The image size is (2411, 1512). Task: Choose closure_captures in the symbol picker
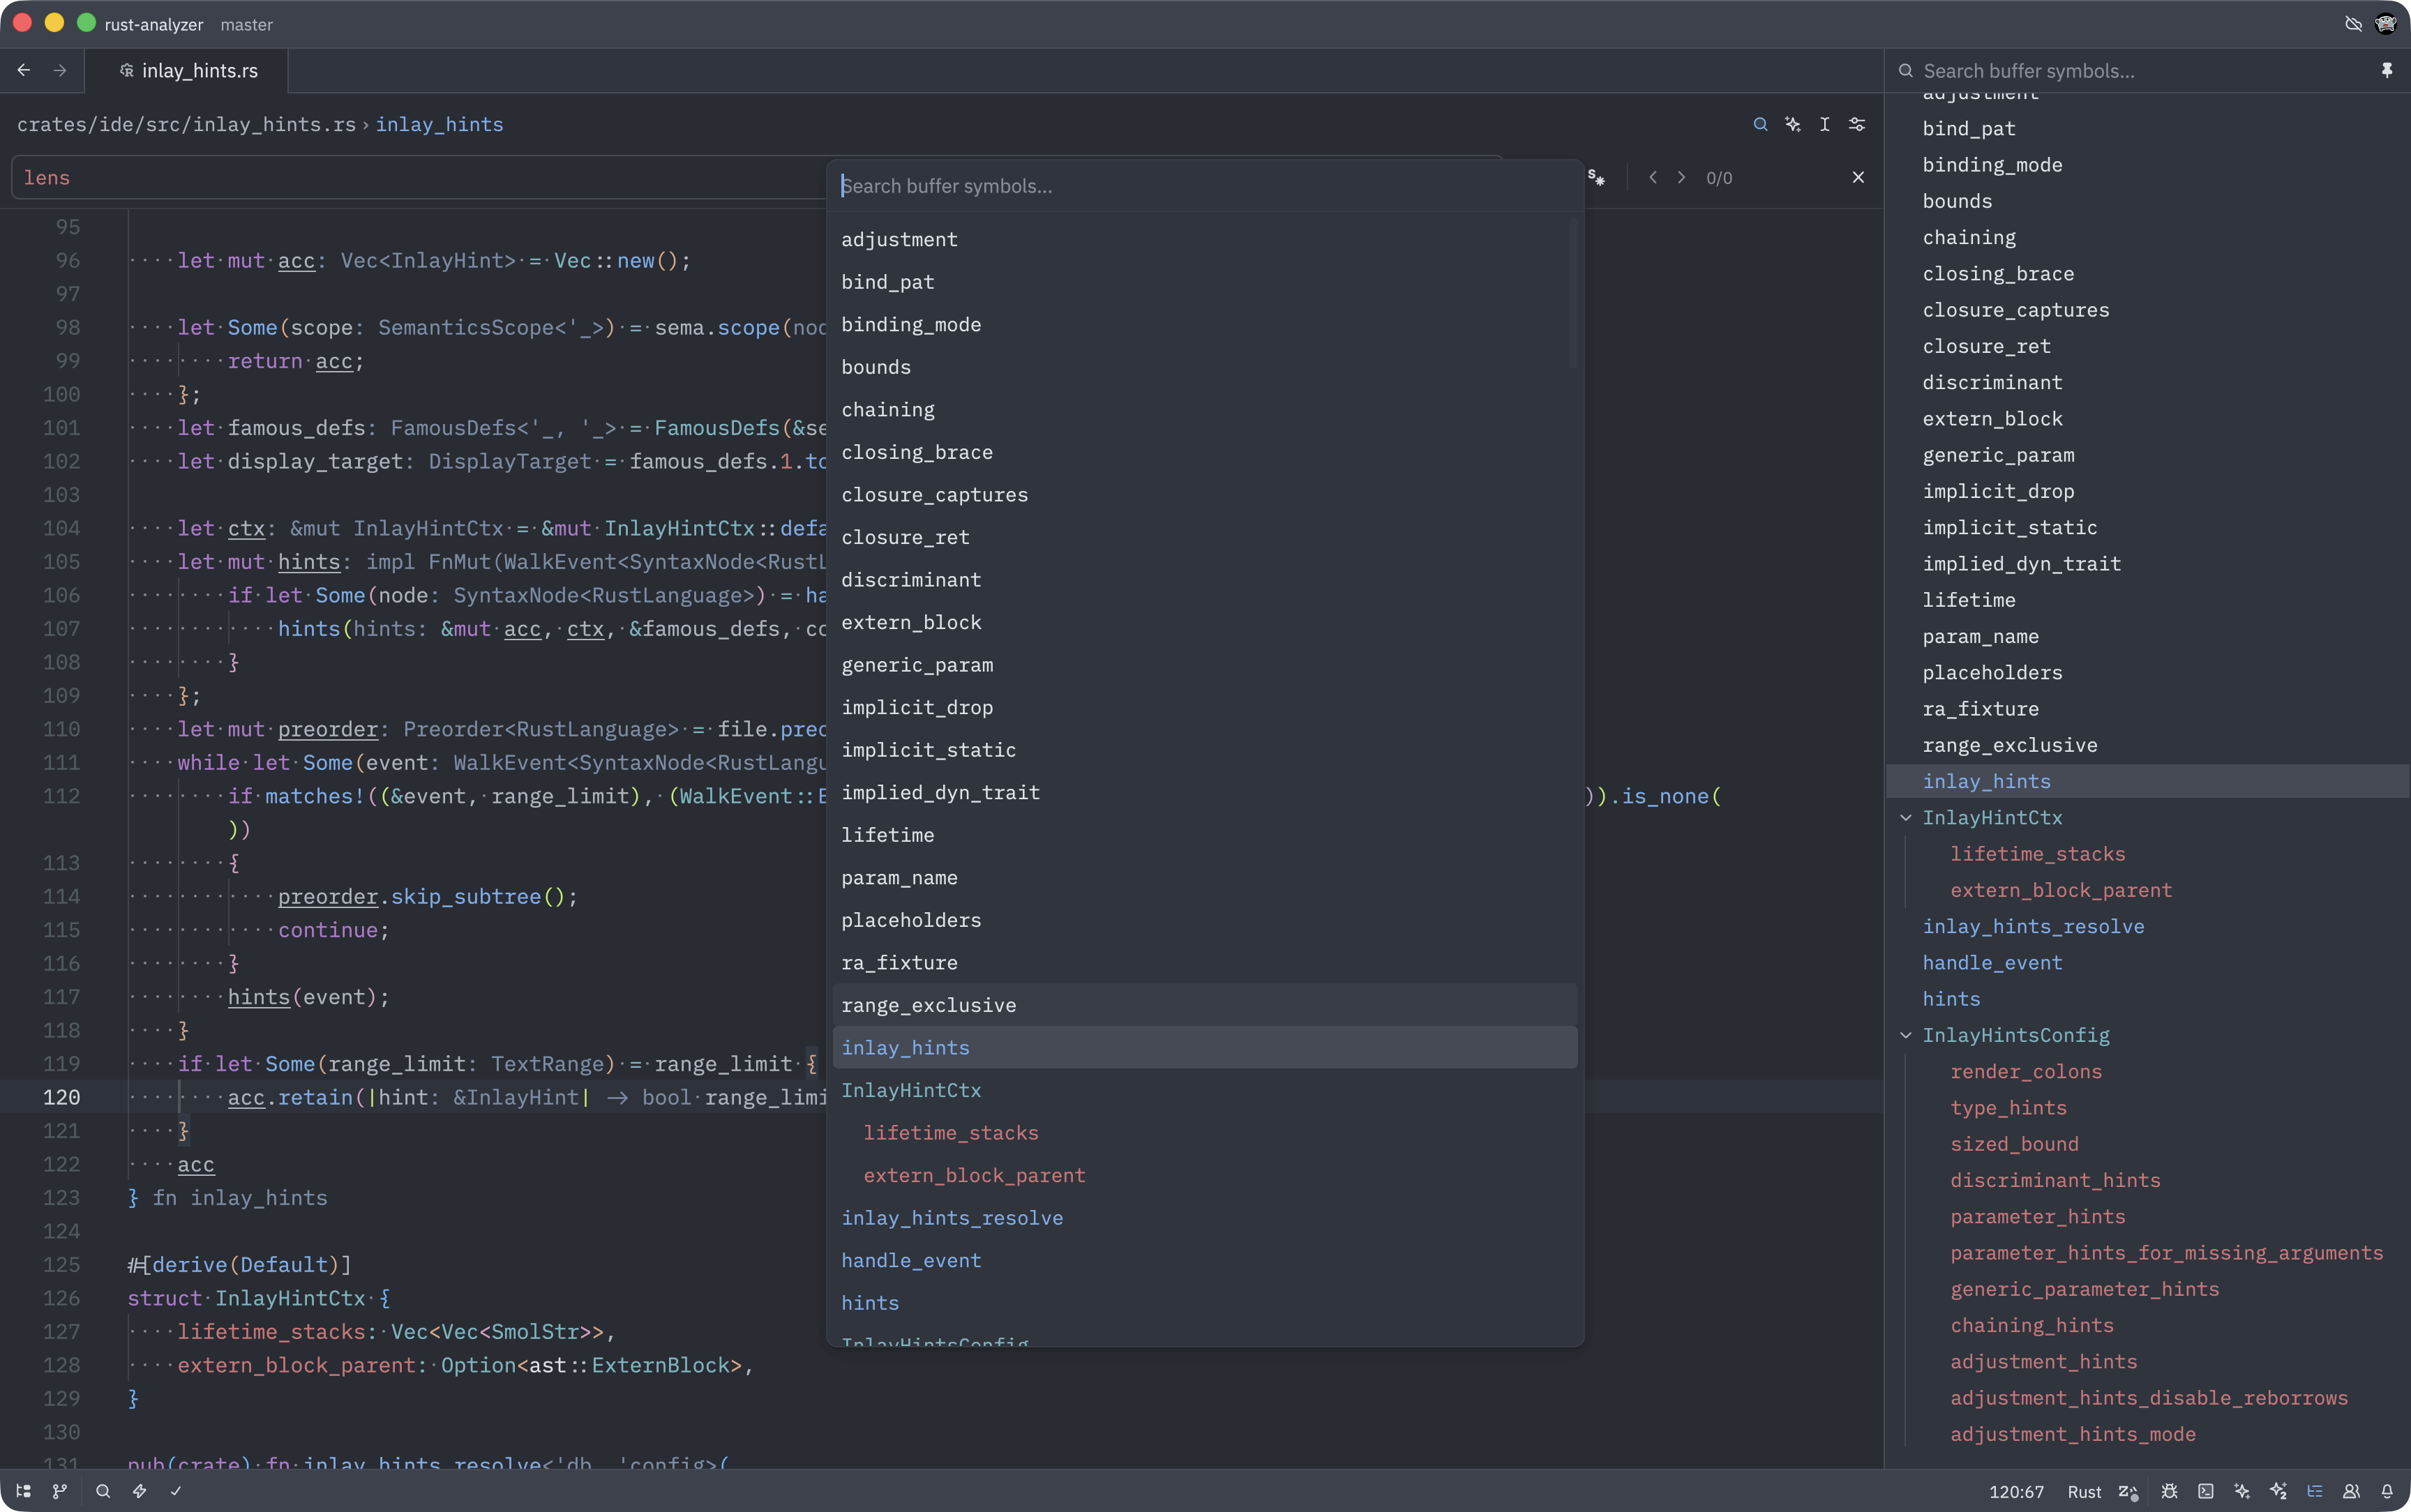click(934, 495)
